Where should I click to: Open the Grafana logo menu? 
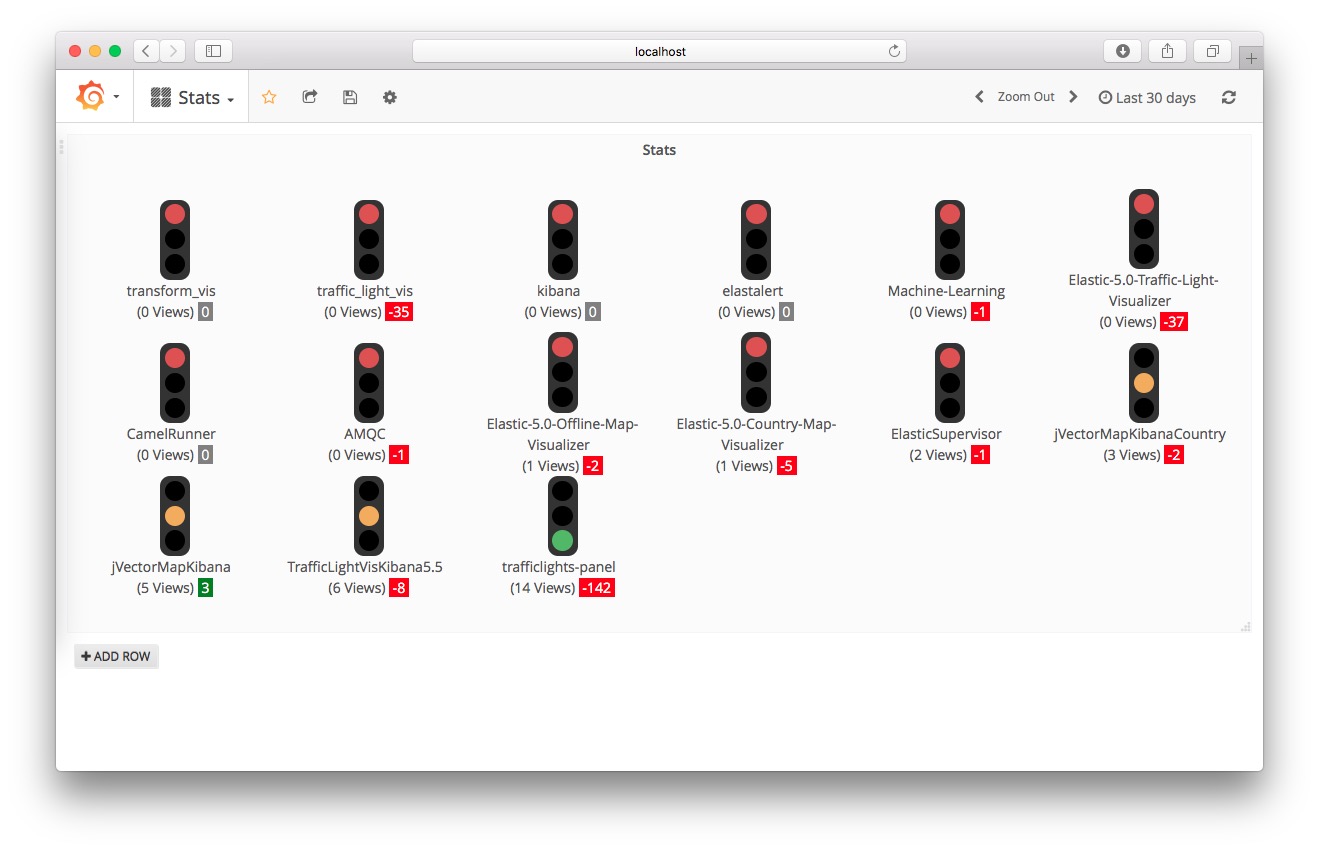tap(97, 97)
